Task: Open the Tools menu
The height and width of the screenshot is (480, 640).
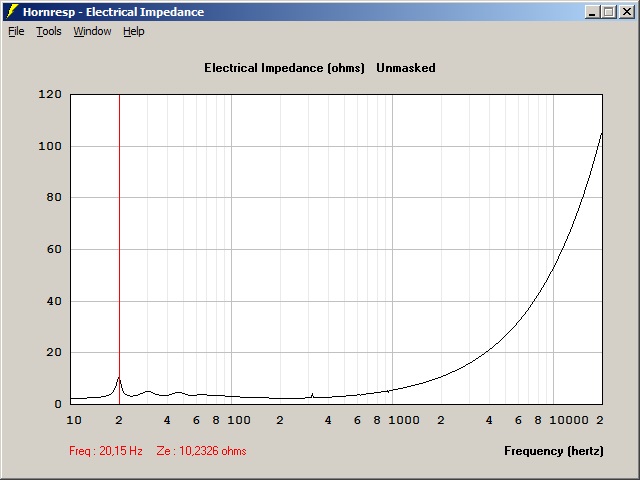Action: (x=49, y=31)
